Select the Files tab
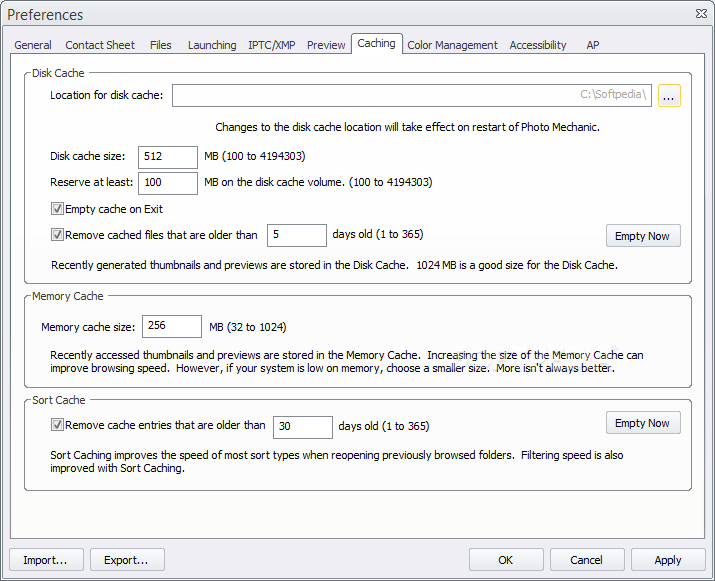This screenshot has width=715, height=581. pyautogui.click(x=161, y=45)
